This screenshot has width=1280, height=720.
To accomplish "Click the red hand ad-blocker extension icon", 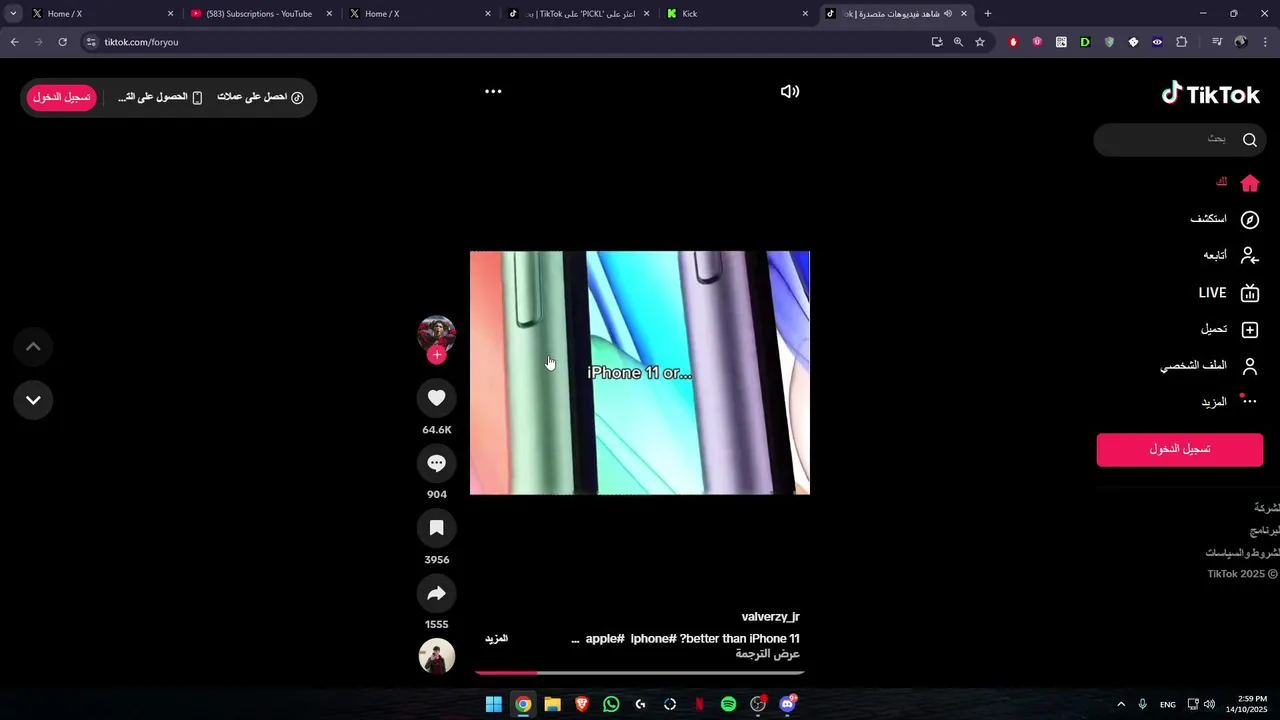I will pyautogui.click(x=1013, y=42).
